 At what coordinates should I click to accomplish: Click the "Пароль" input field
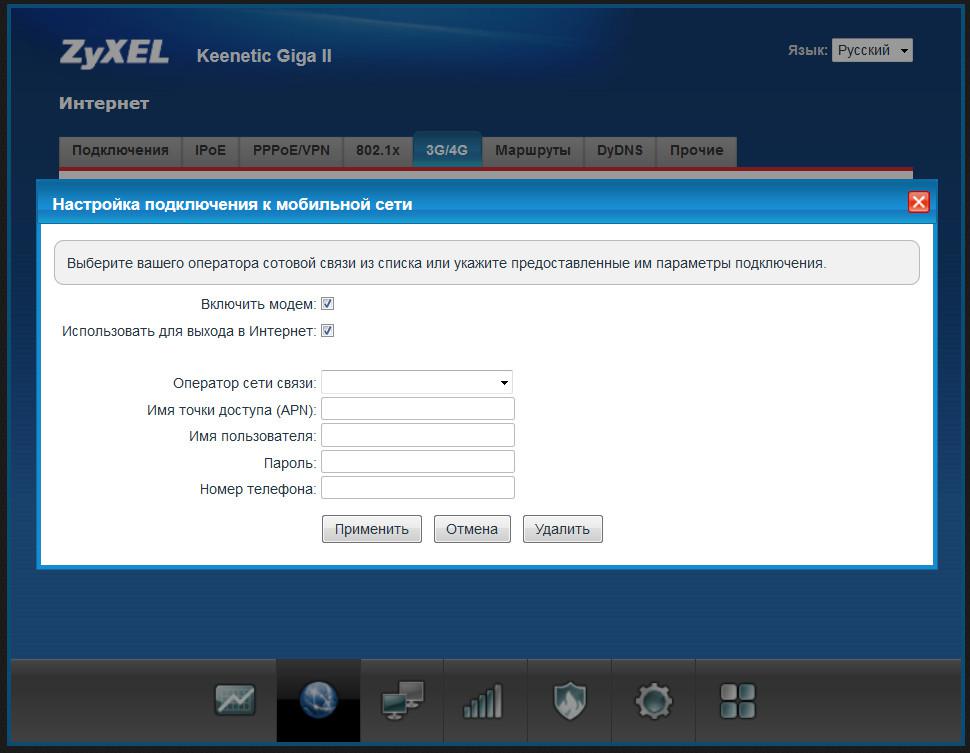(x=417, y=462)
